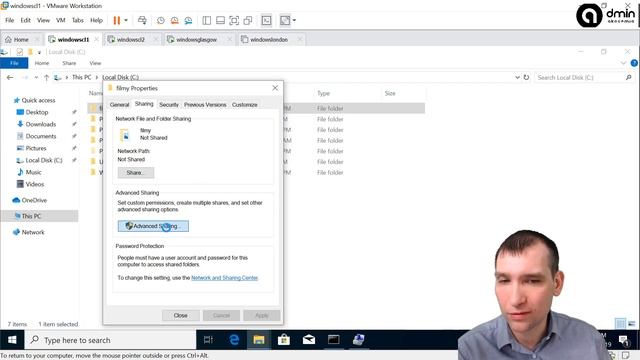Click the Windows Start button
Screen dimensions: 640x360
coord(12,340)
